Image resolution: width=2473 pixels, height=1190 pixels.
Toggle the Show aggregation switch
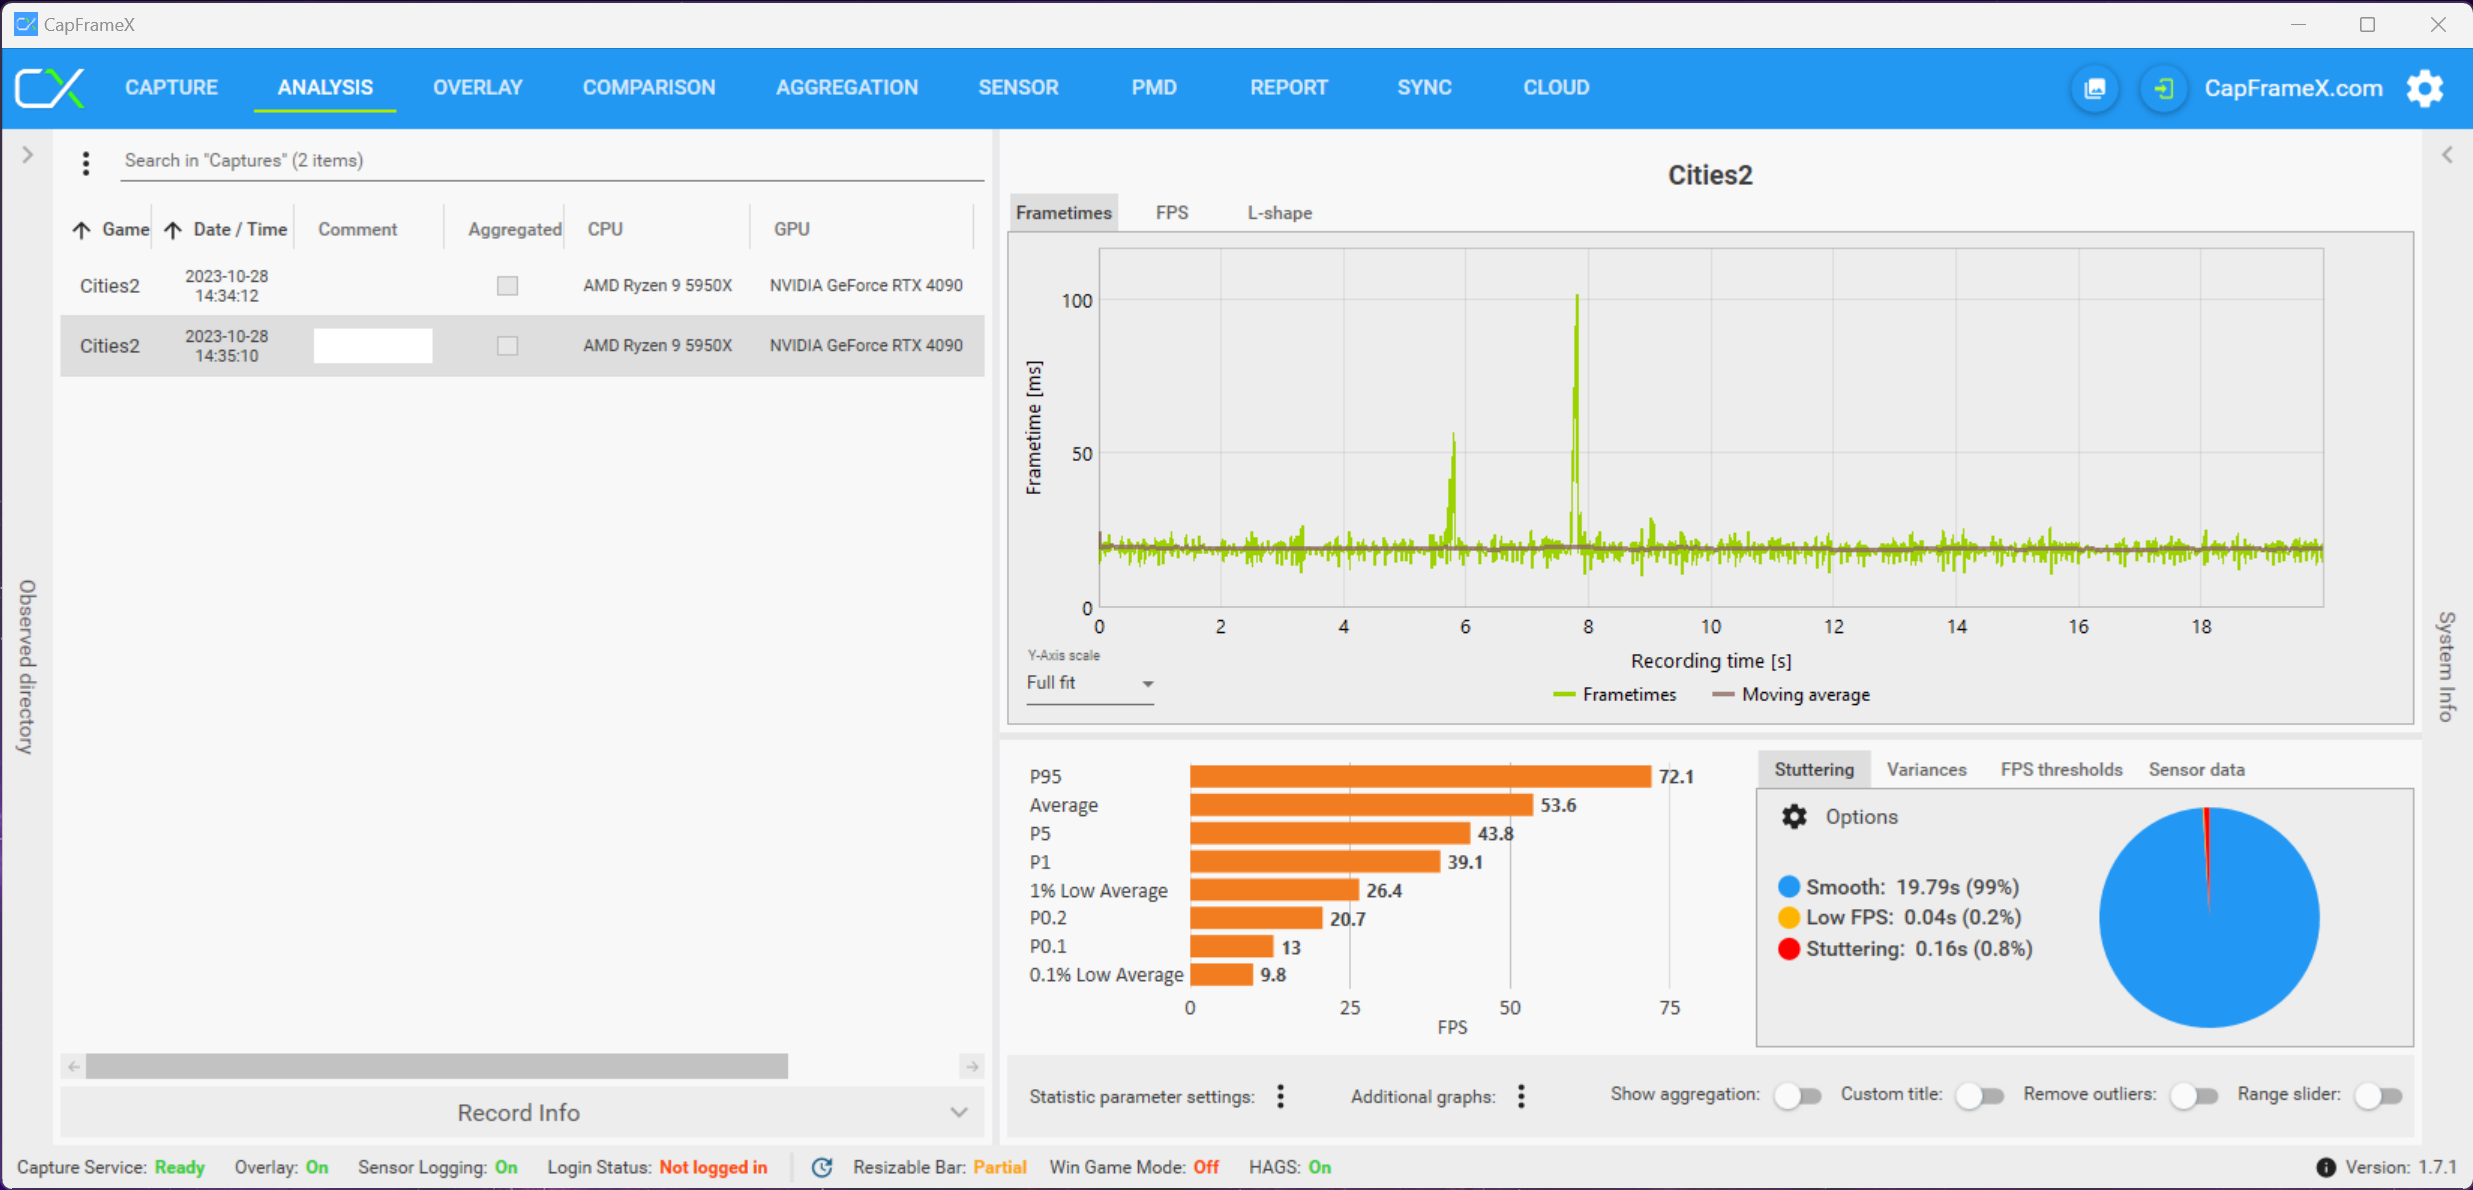pos(1798,1096)
